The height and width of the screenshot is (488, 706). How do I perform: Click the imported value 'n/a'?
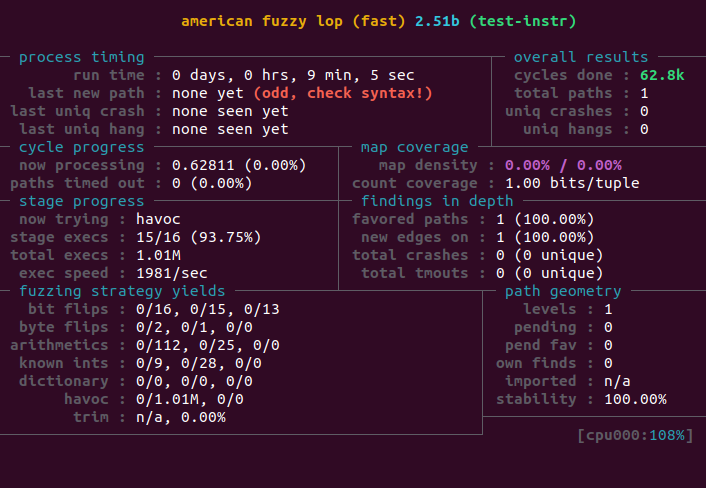617,381
